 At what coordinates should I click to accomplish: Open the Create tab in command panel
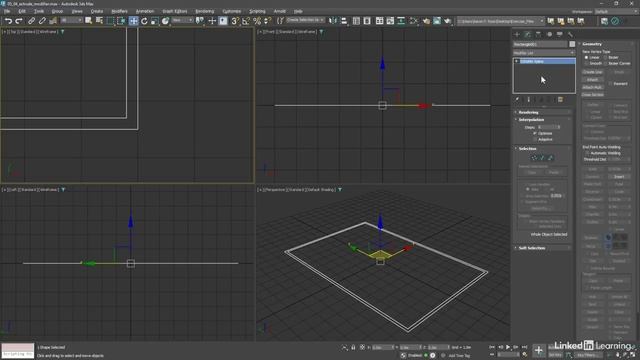click(x=517, y=34)
